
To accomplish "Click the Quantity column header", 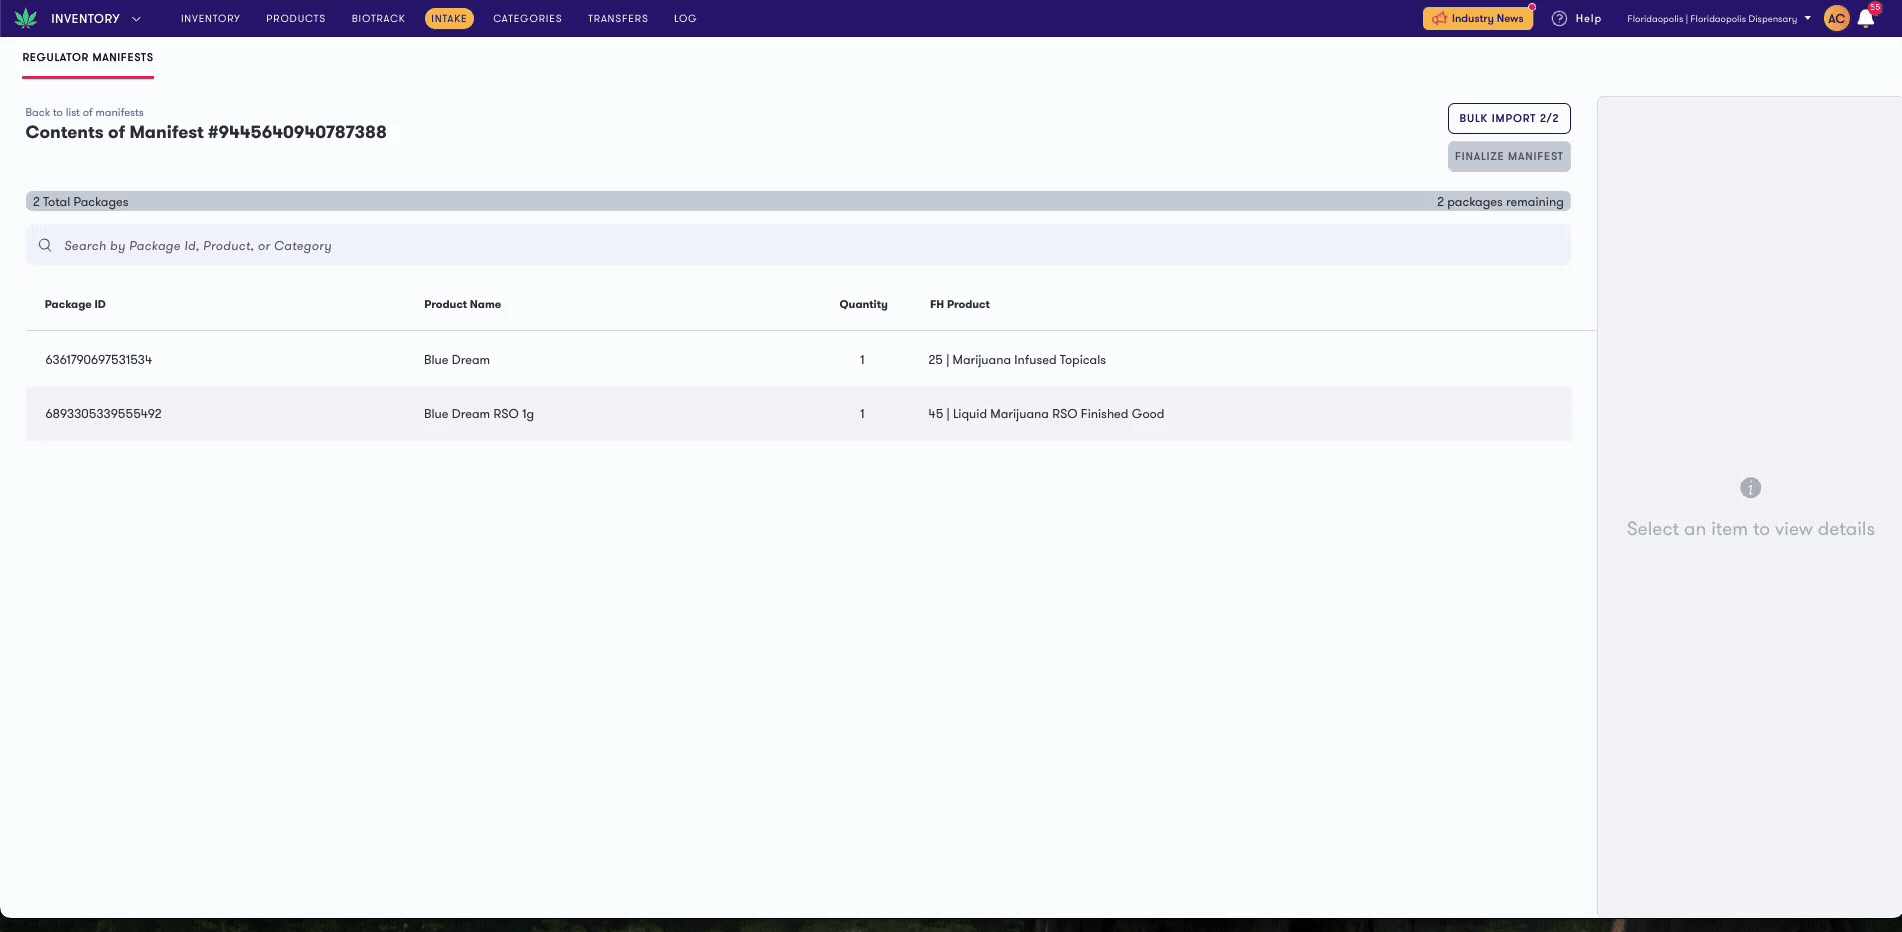I will coord(863,304).
